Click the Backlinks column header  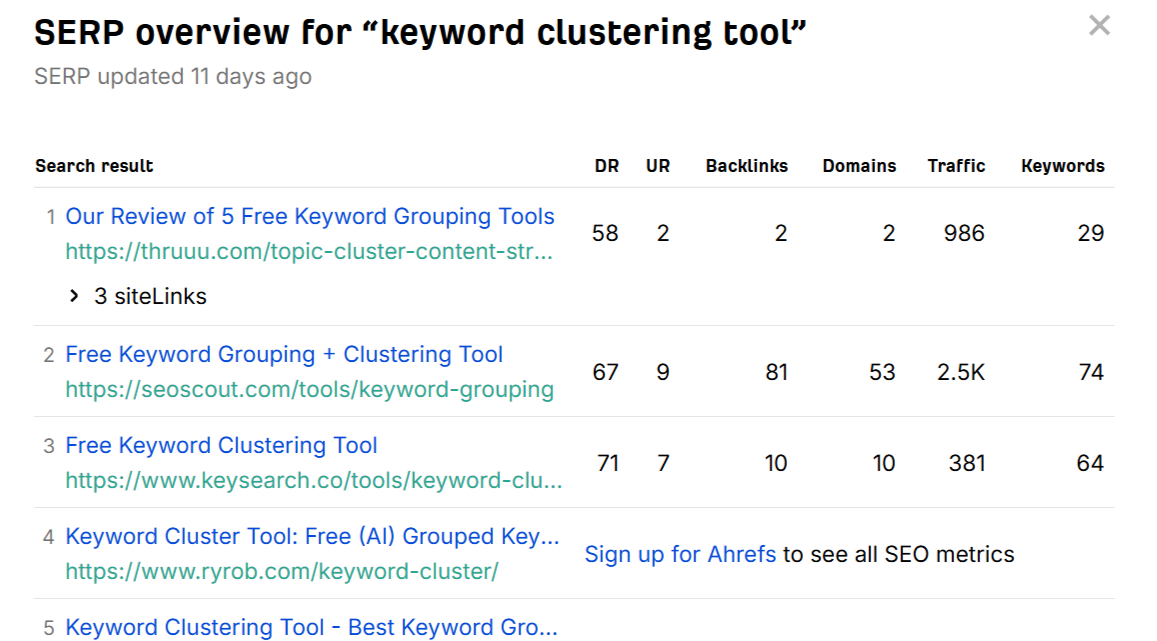point(747,166)
